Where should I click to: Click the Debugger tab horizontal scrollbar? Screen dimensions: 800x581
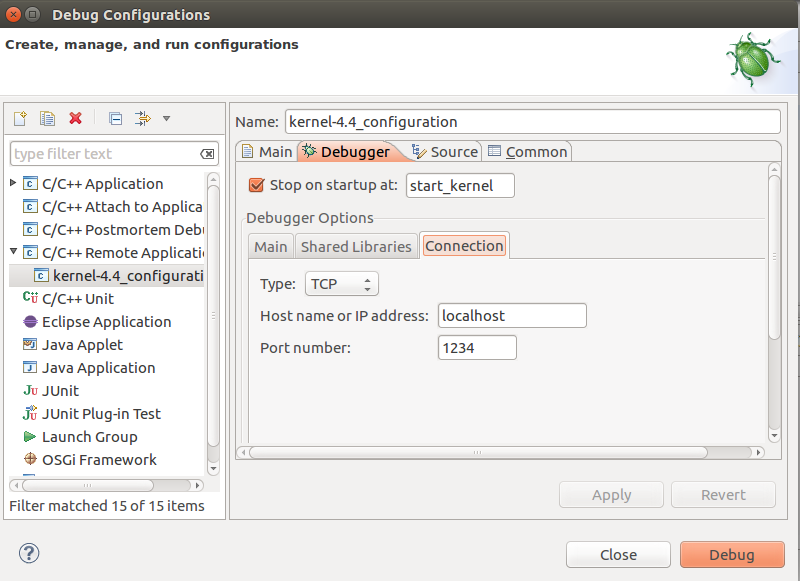tap(478, 452)
